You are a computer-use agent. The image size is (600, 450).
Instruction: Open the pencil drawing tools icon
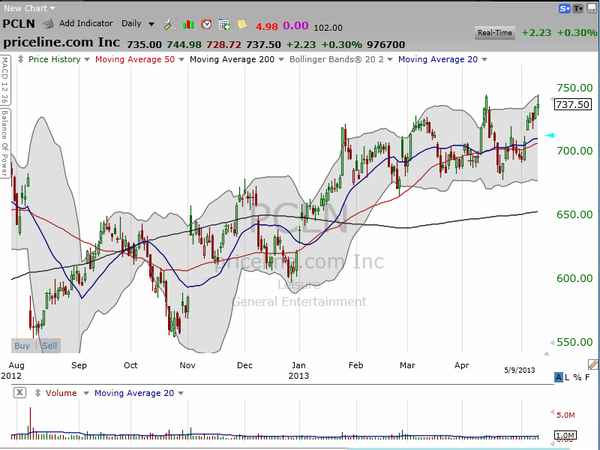pos(593,364)
